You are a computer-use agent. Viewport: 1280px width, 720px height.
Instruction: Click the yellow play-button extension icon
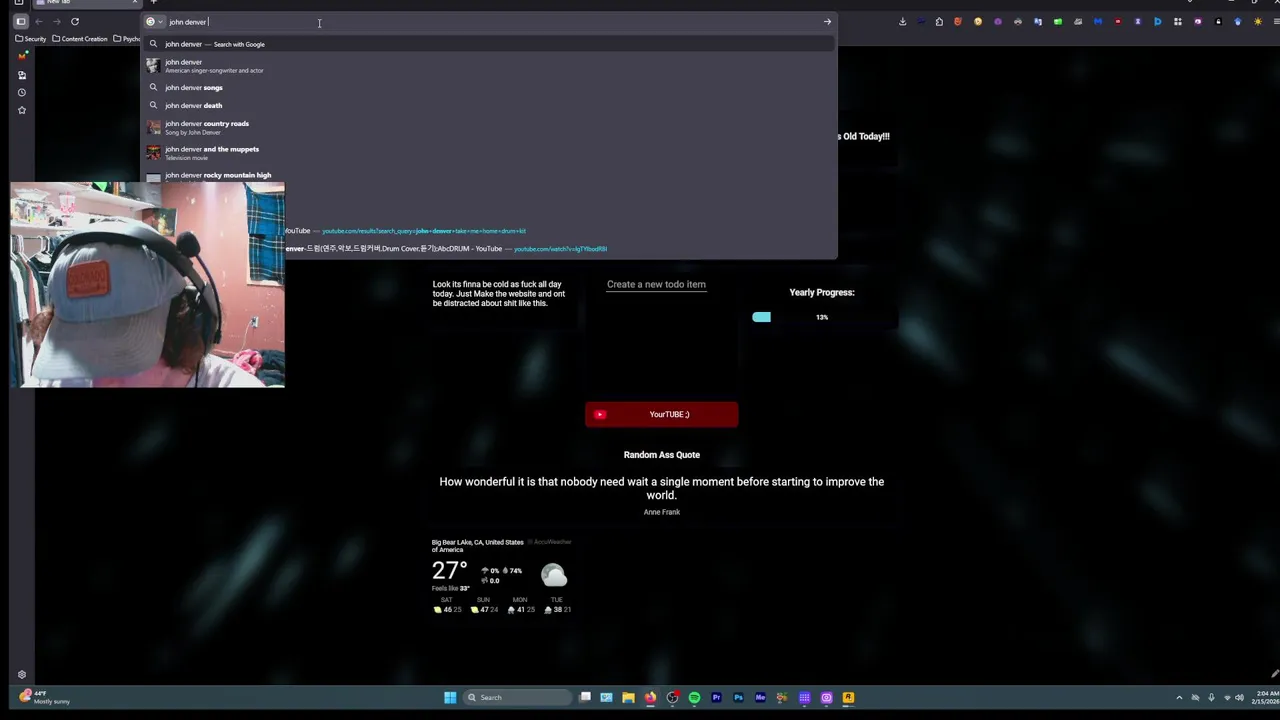pos(978,21)
